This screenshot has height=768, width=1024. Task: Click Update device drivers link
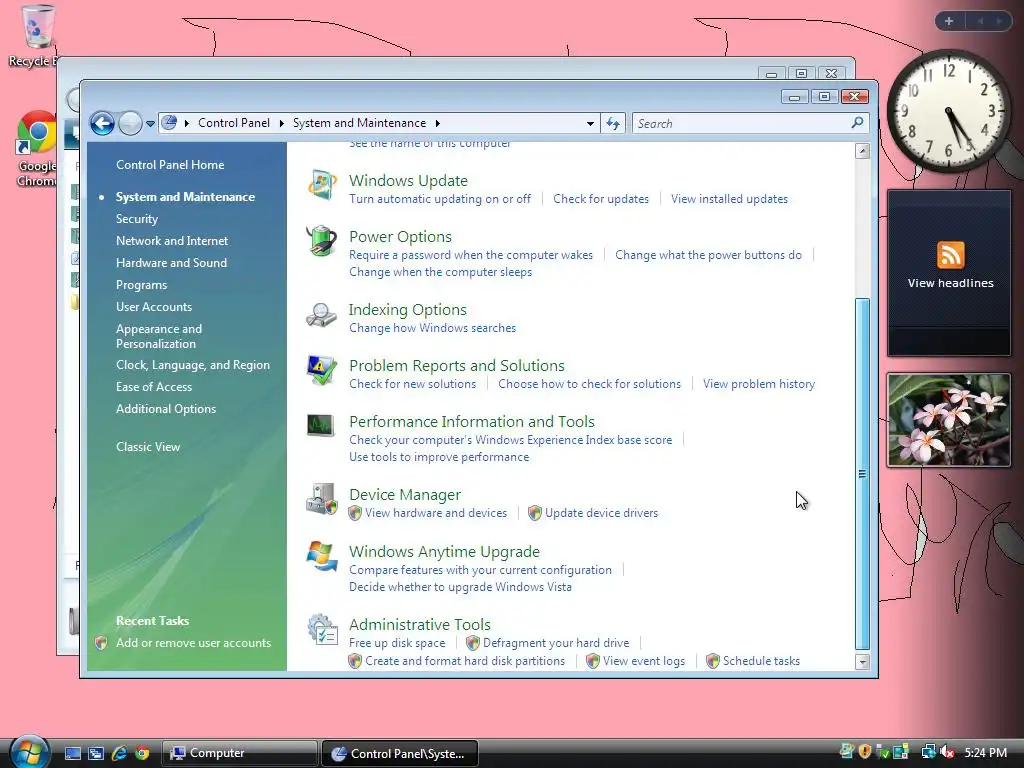(x=601, y=513)
